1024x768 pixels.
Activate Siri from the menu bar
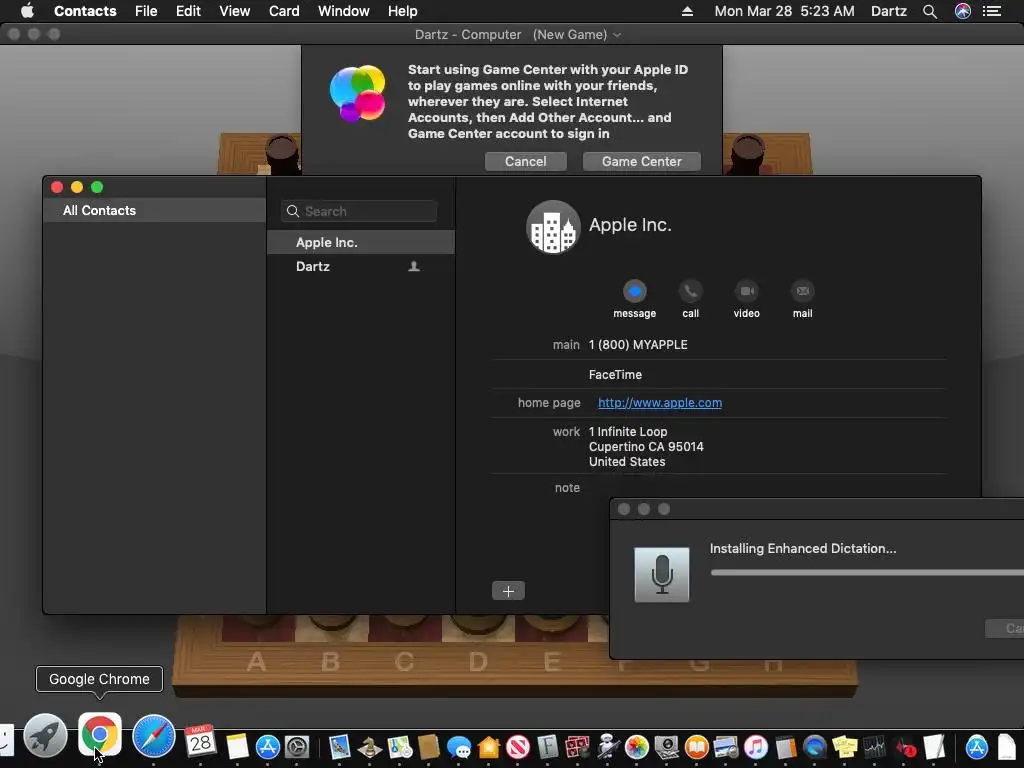click(963, 11)
